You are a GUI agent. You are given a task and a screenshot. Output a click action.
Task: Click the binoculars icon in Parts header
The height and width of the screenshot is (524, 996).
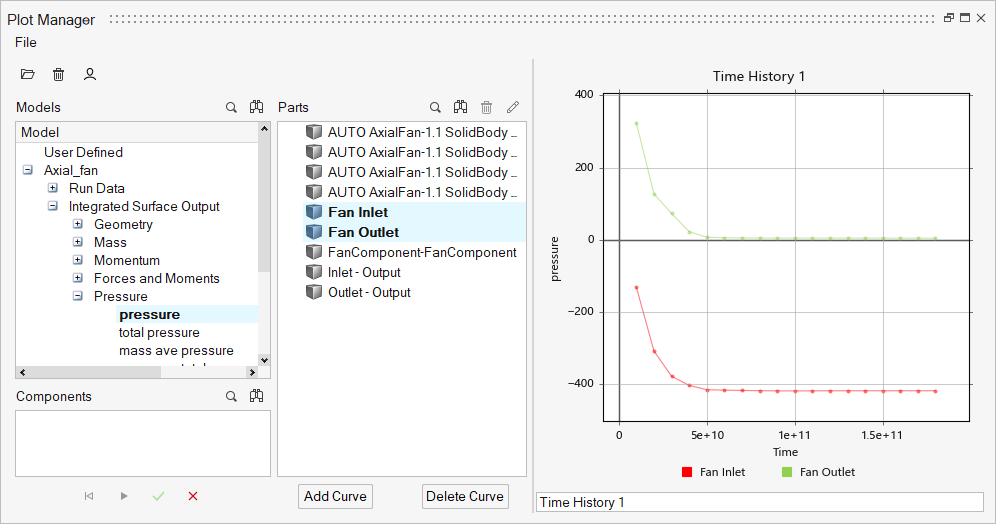point(461,107)
